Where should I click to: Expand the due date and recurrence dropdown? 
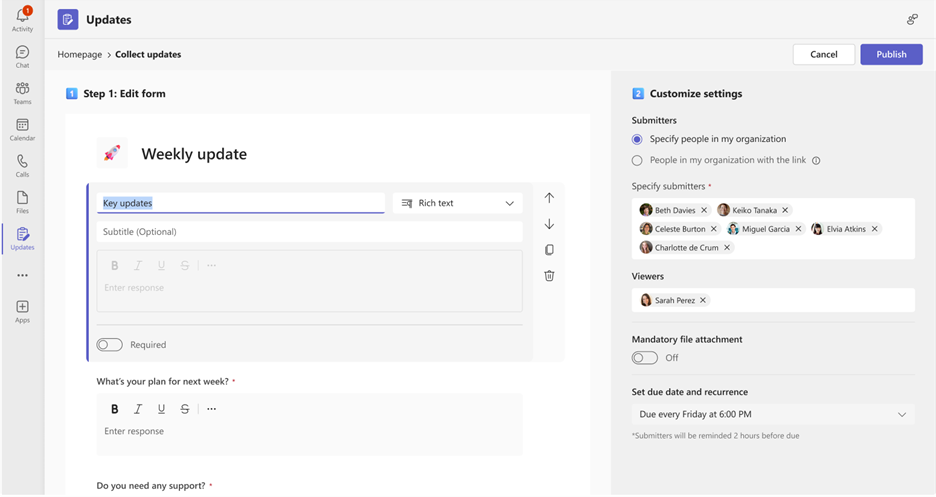[773, 414]
